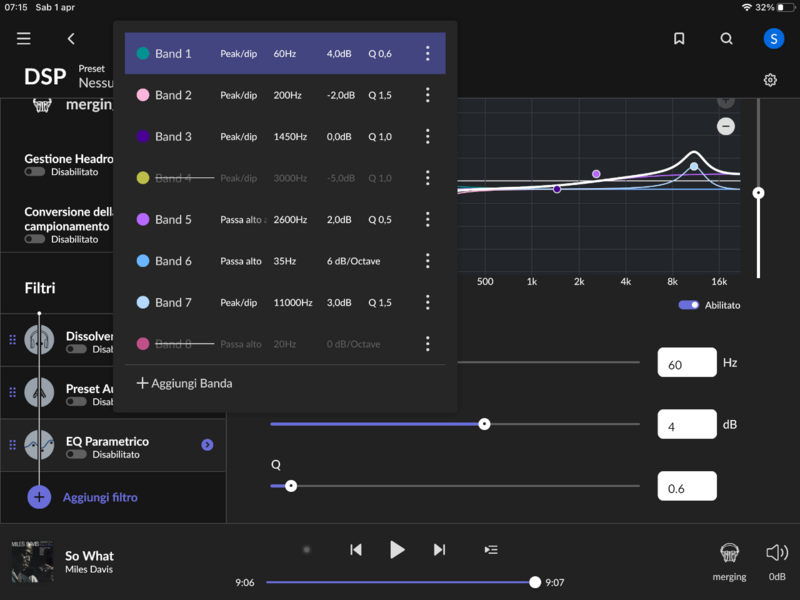Open the volume speaker icon
The height and width of the screenshot is (600, 800).
pyautogui.click(x=777, y=553)
